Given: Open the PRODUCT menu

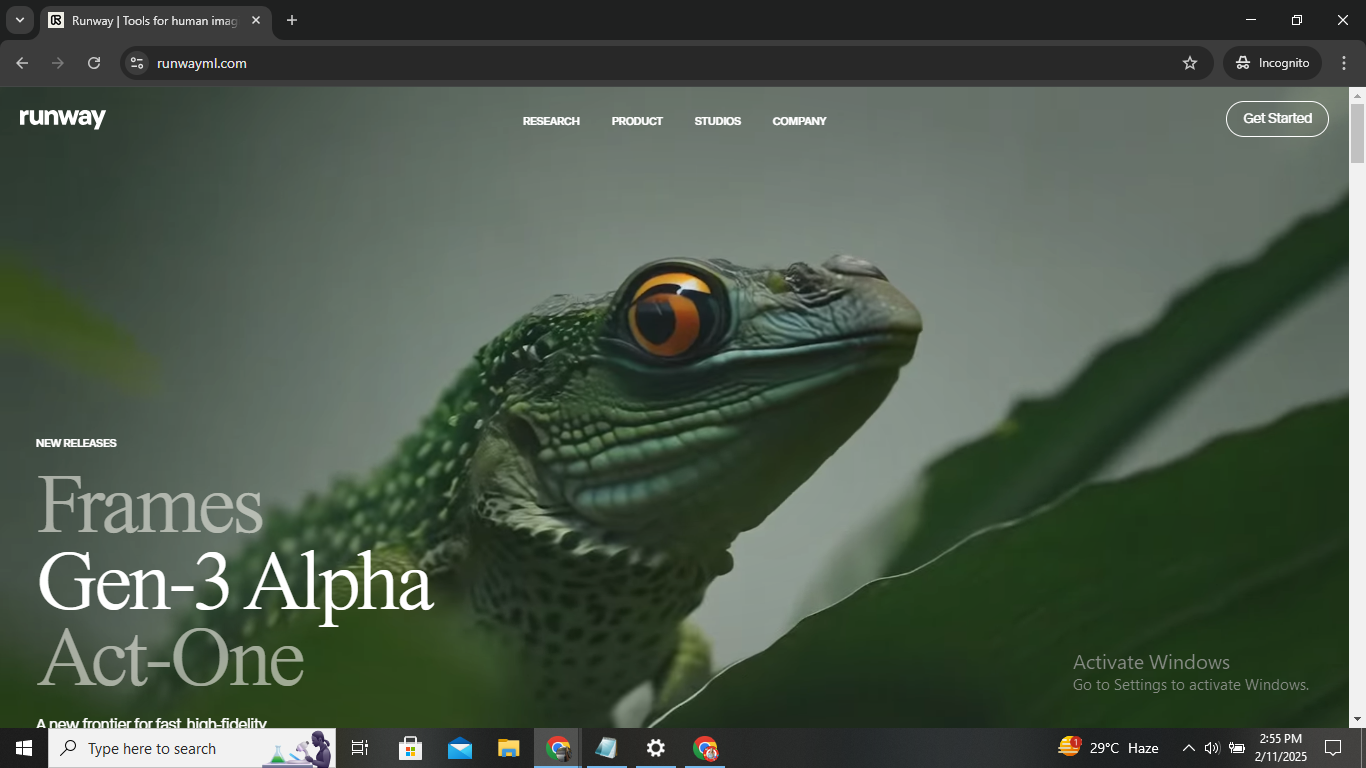Looking at the screenshot, I should (637, 121).
